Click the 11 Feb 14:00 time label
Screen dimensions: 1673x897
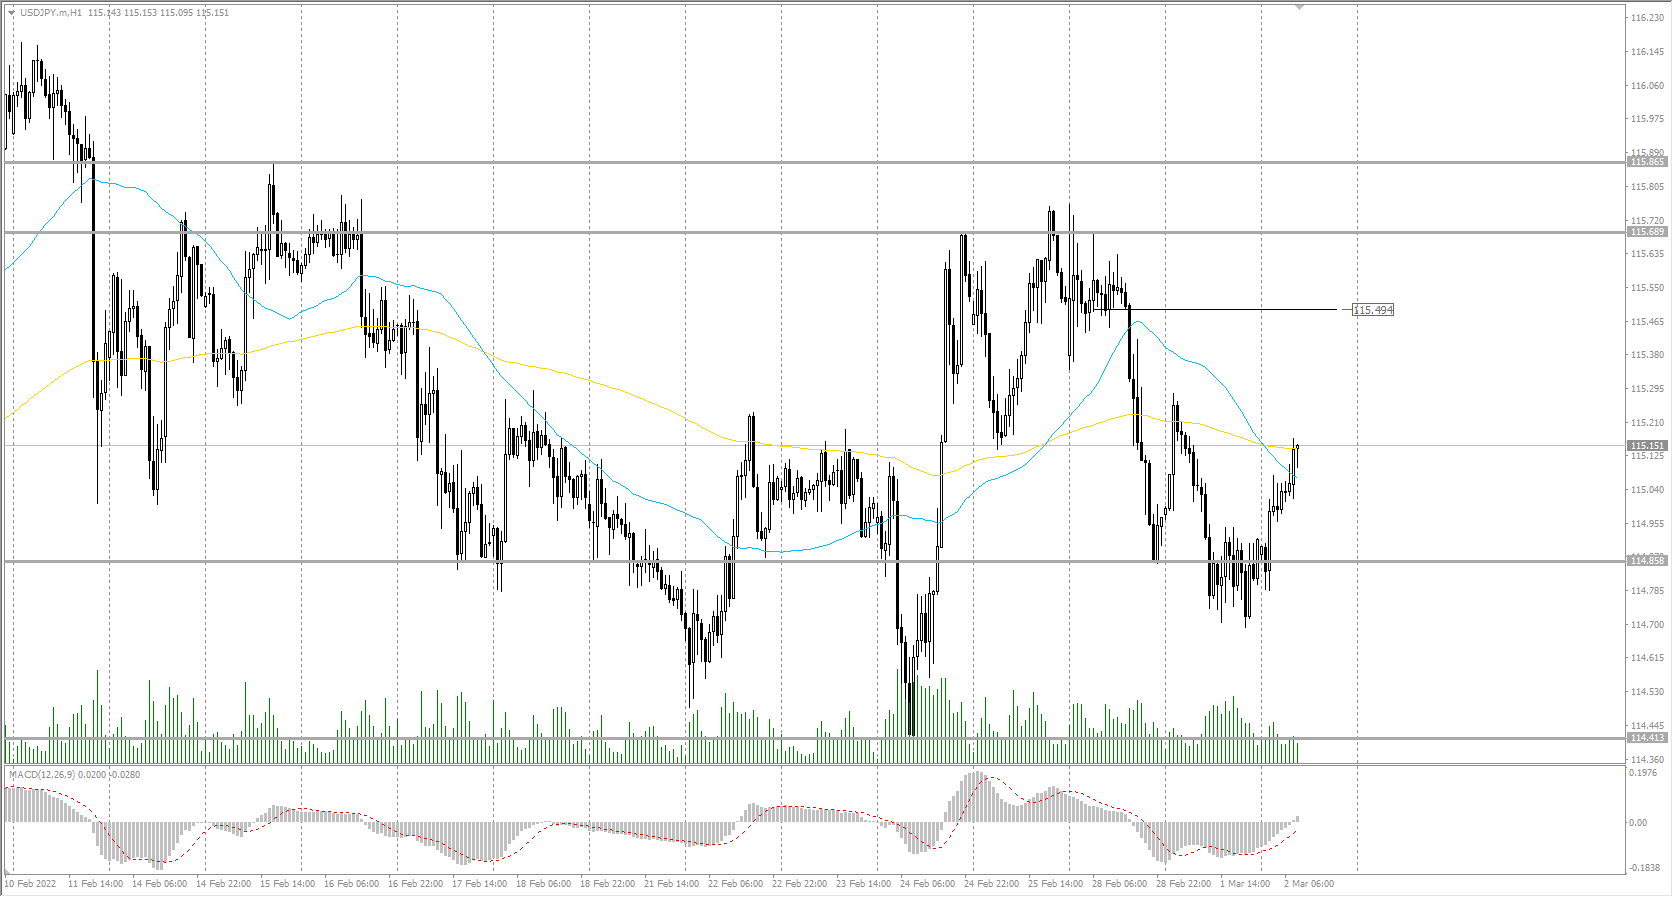(x=96, y=884)
